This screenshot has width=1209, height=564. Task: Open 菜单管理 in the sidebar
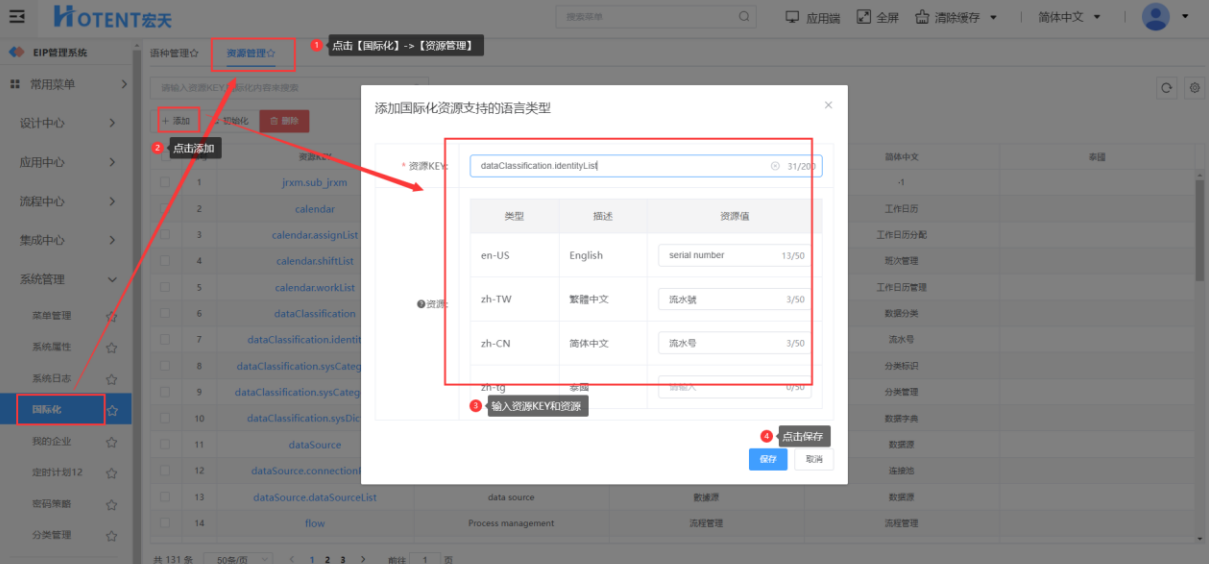51,316
